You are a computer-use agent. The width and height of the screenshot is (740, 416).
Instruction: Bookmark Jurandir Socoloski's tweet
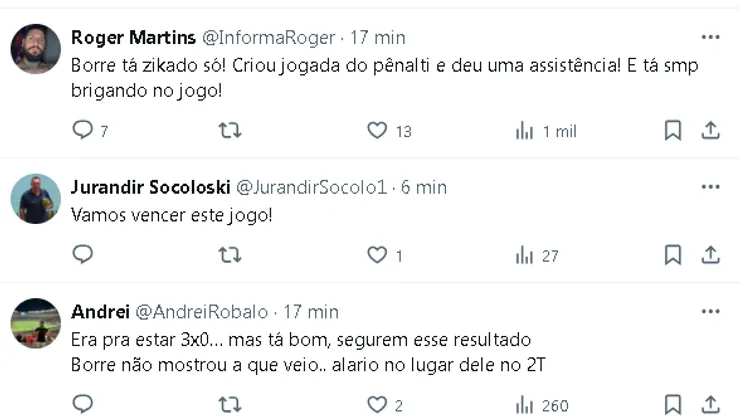tap(673, 255)
